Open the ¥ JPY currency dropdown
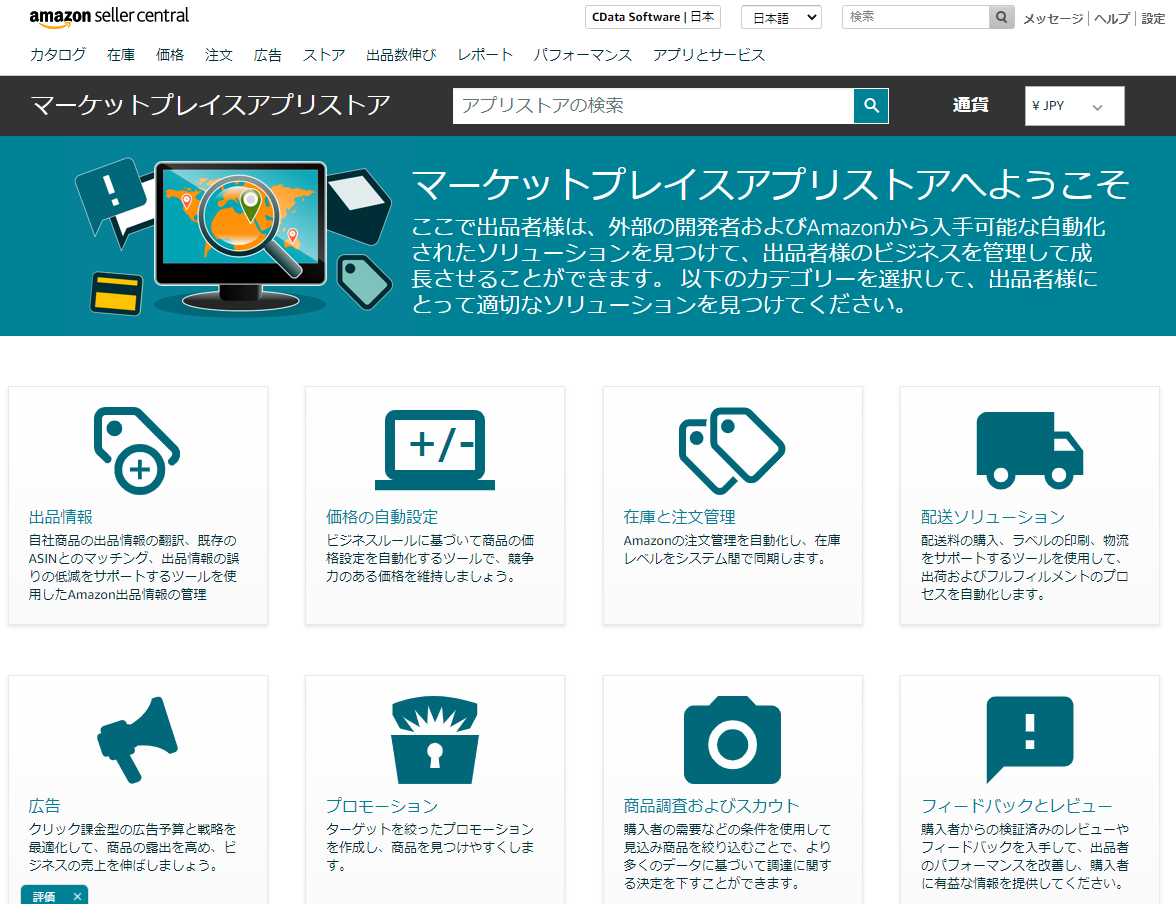 tap(1075, 106)
